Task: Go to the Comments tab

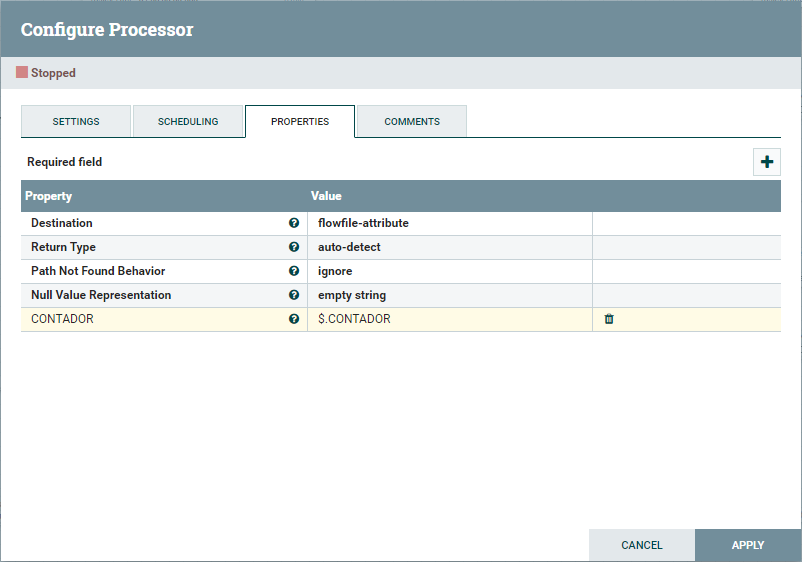Action: point(412,121)
